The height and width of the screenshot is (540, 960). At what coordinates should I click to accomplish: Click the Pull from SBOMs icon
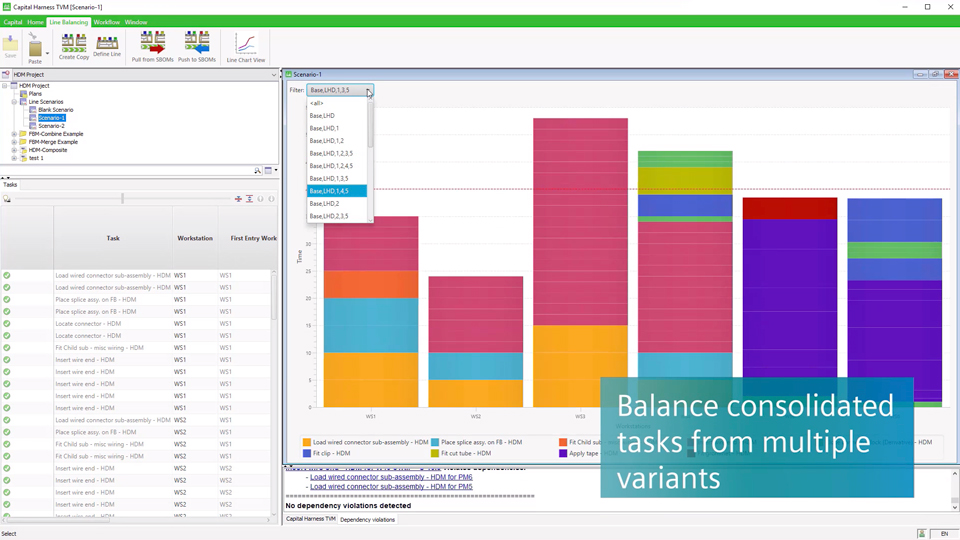point(152,45)
